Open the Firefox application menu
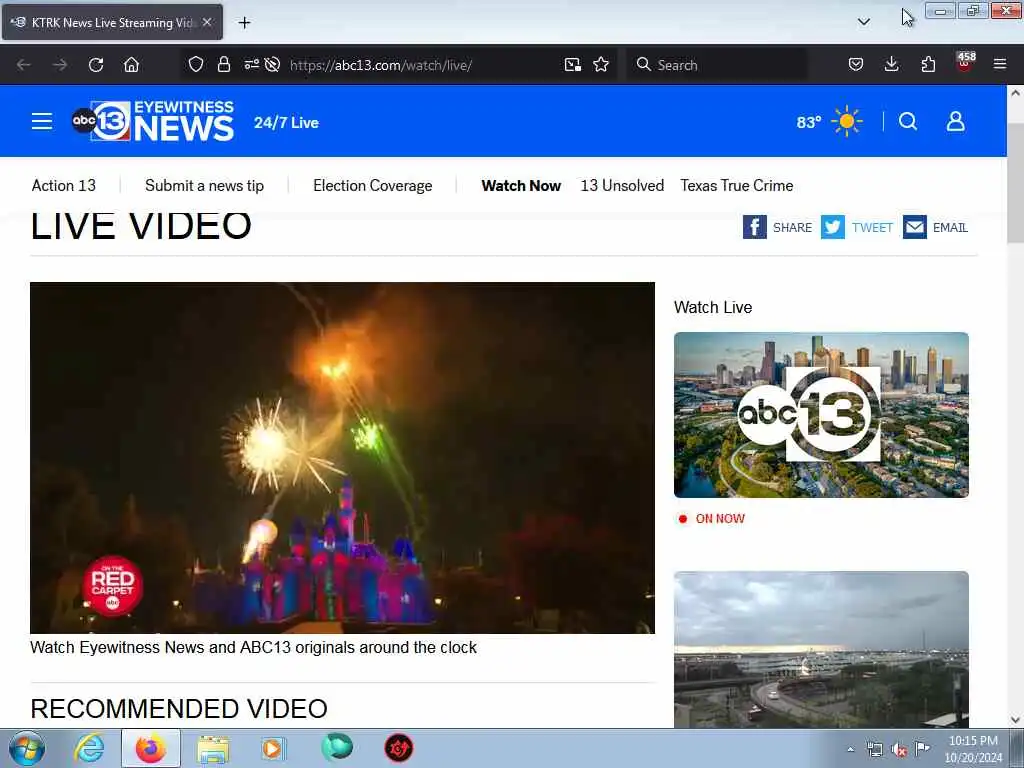The height and width of the screenshot is (768, 1024). pyautogui.click(x=1000, y=65)
